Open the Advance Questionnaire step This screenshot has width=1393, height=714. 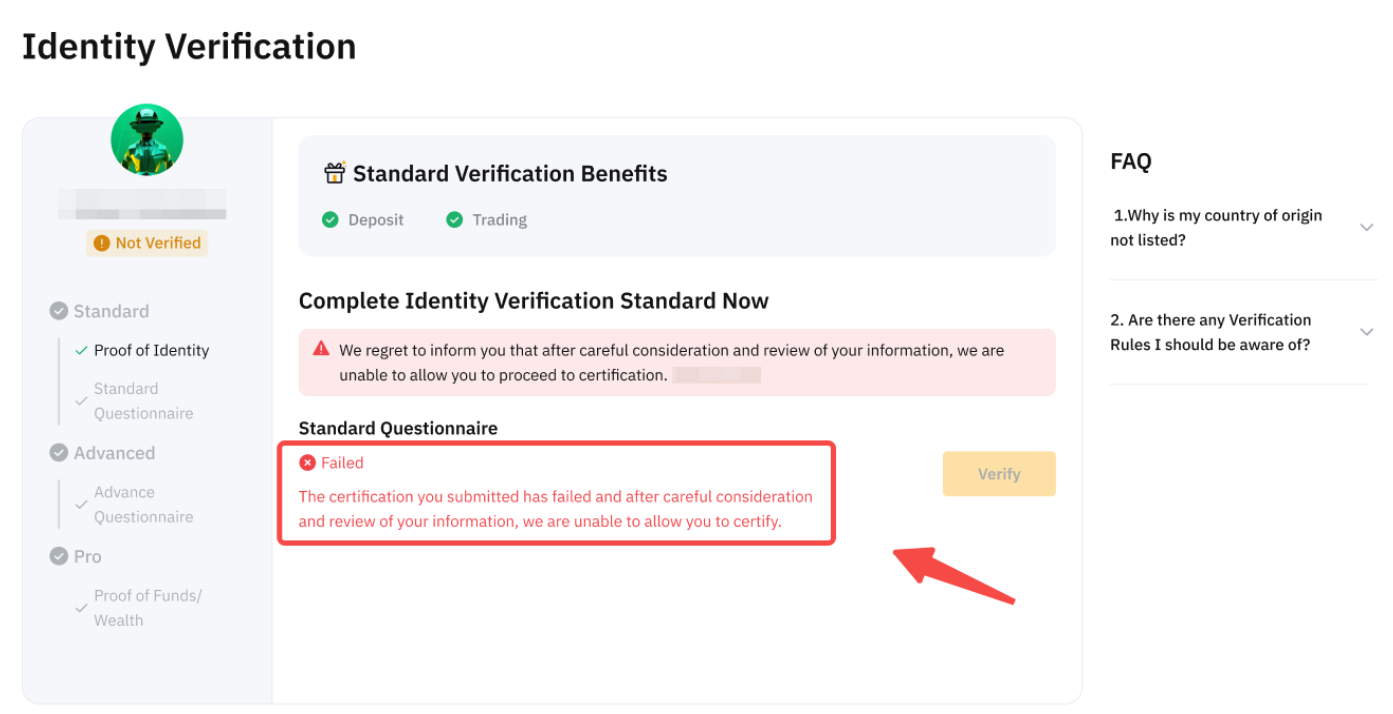point(143,504)
